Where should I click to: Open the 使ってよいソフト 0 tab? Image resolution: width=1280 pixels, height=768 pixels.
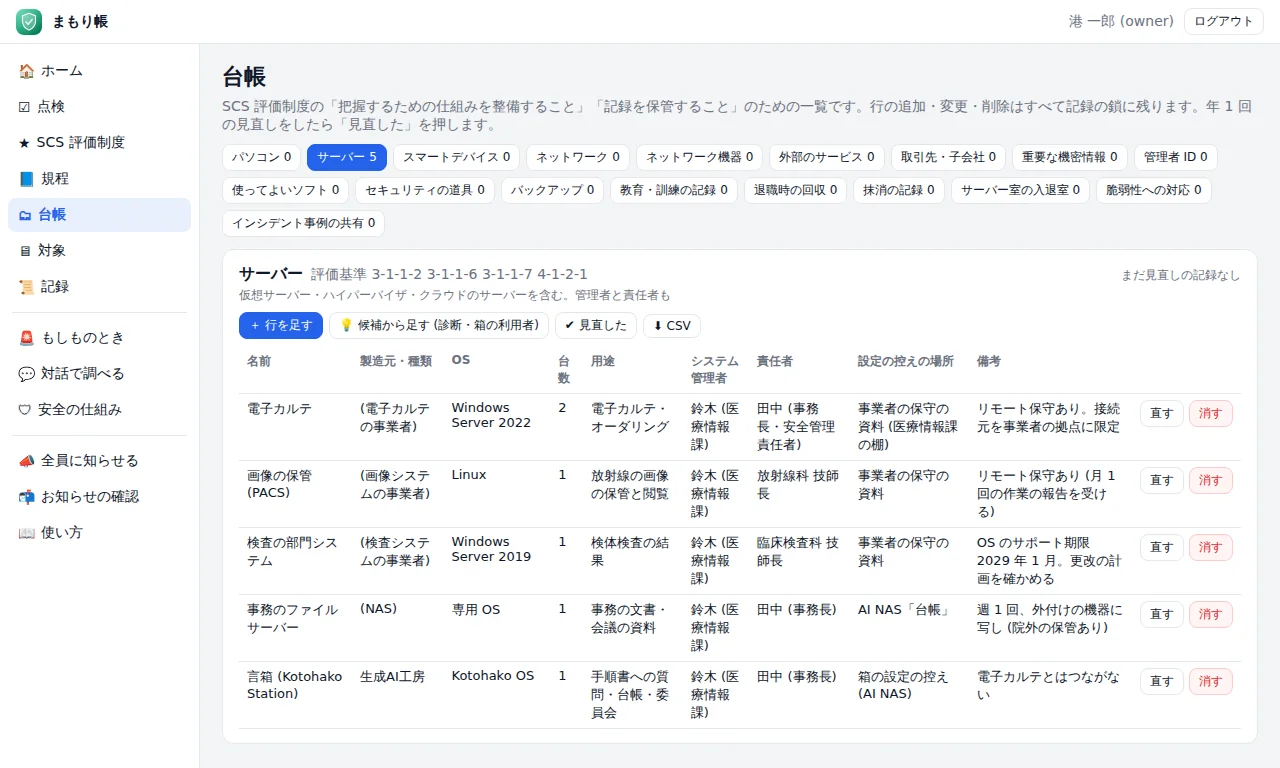point(286,190)
